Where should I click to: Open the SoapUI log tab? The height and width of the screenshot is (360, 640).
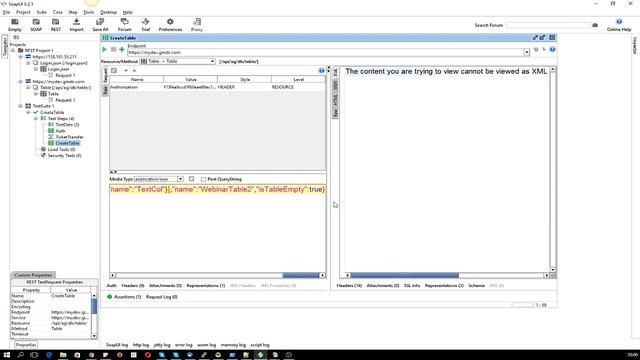(117, 345)
